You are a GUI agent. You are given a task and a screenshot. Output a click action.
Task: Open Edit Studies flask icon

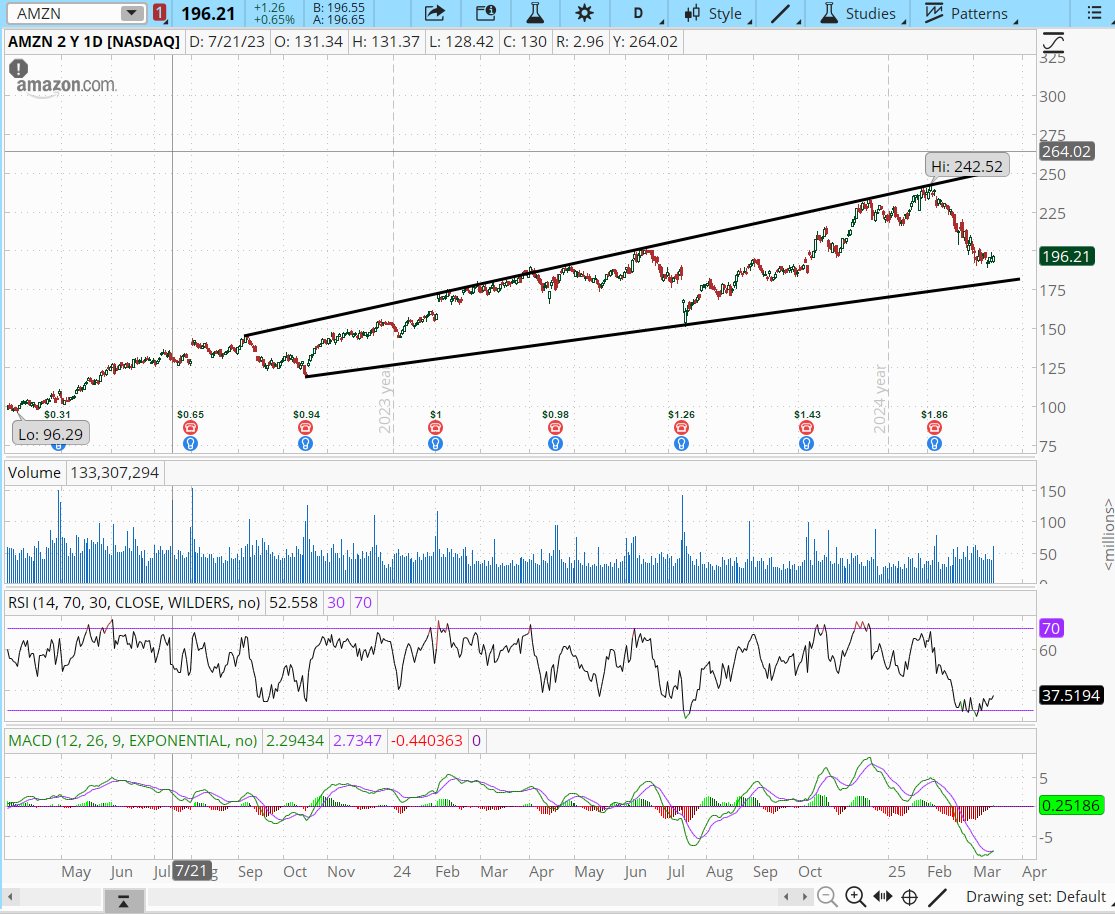tap(535, 14)
